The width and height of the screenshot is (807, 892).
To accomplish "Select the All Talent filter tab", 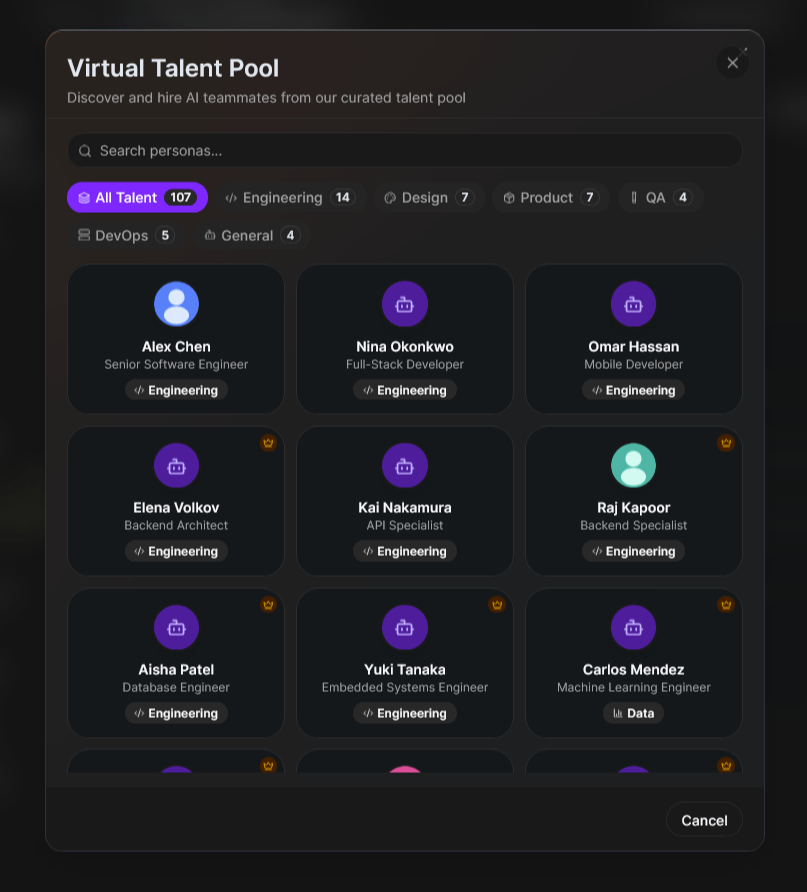I will click(x=137, y=198).
